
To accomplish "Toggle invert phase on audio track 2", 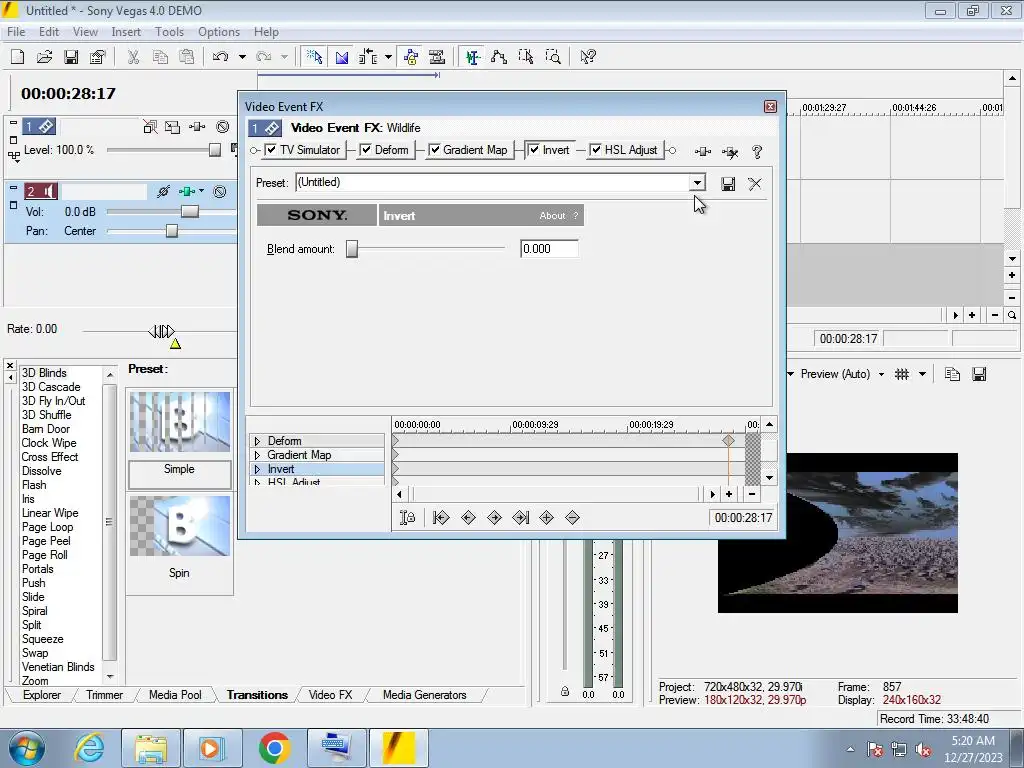I will (163, 191).
